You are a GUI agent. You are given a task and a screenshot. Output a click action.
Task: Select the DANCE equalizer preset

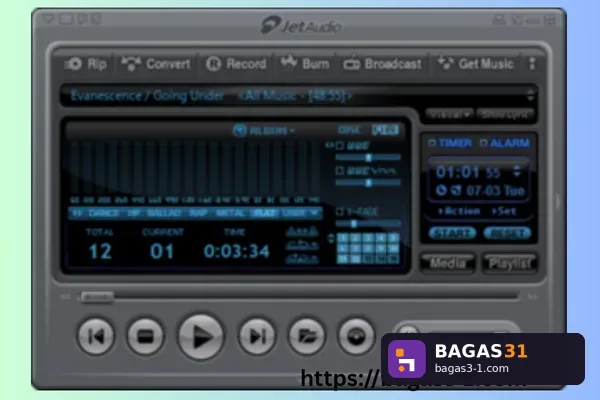click(x=103, y=213)
